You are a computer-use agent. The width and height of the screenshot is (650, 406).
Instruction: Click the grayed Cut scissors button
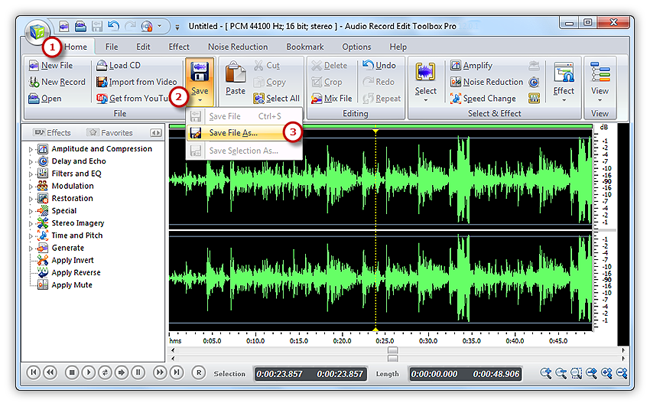(x=267, y=66)
